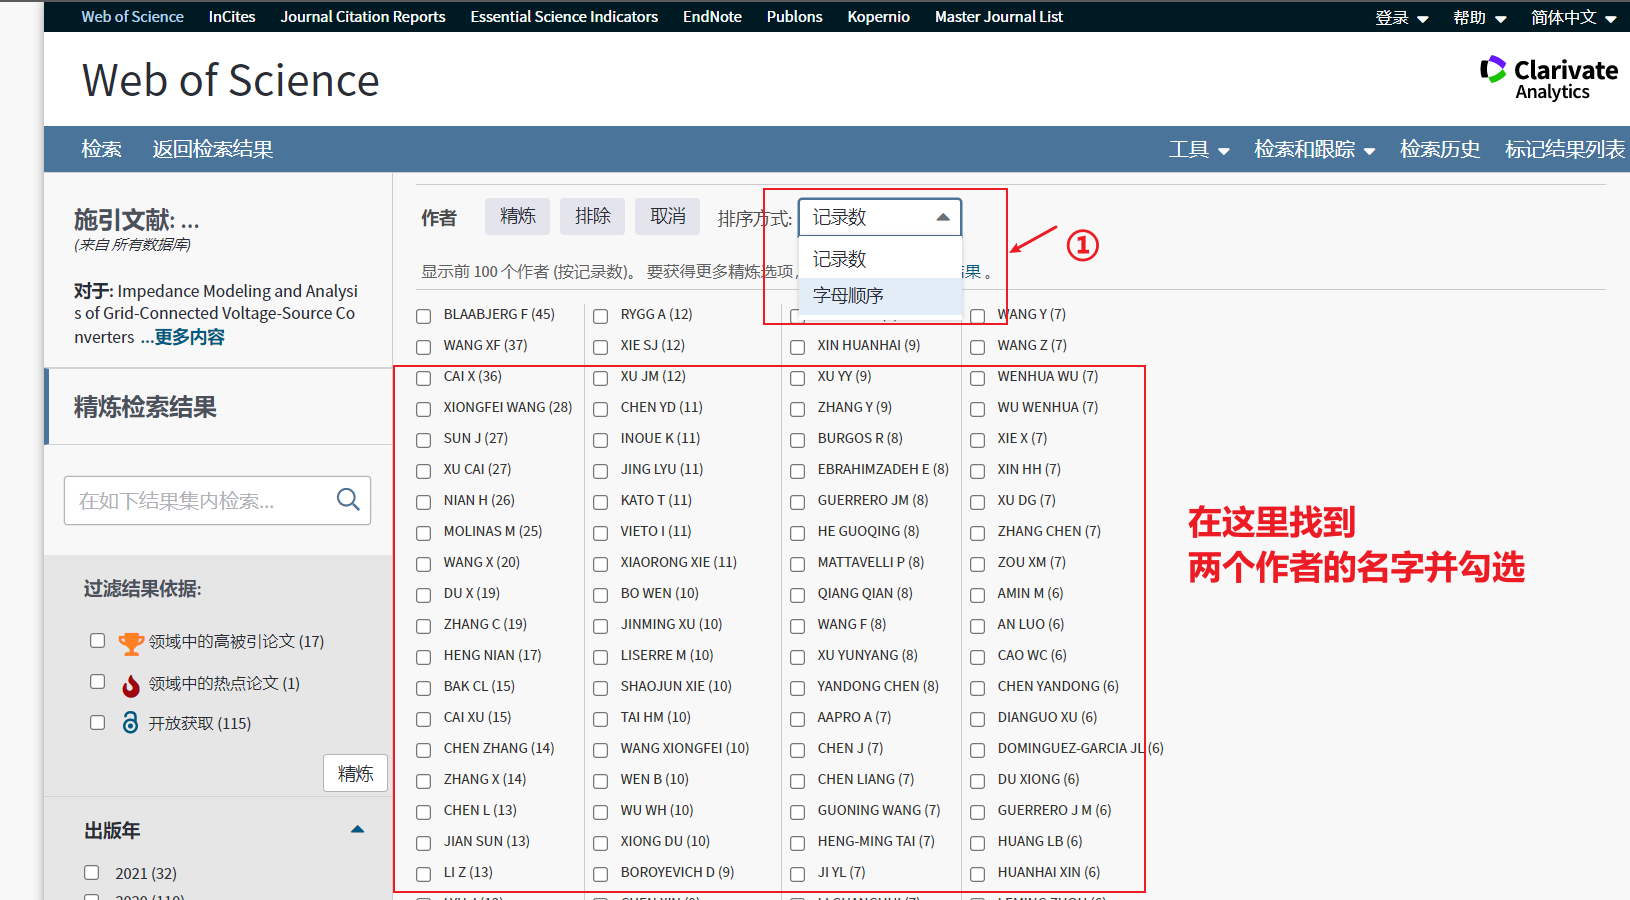
Task: Click the search magnifier icon in results box
Action: 348,499
